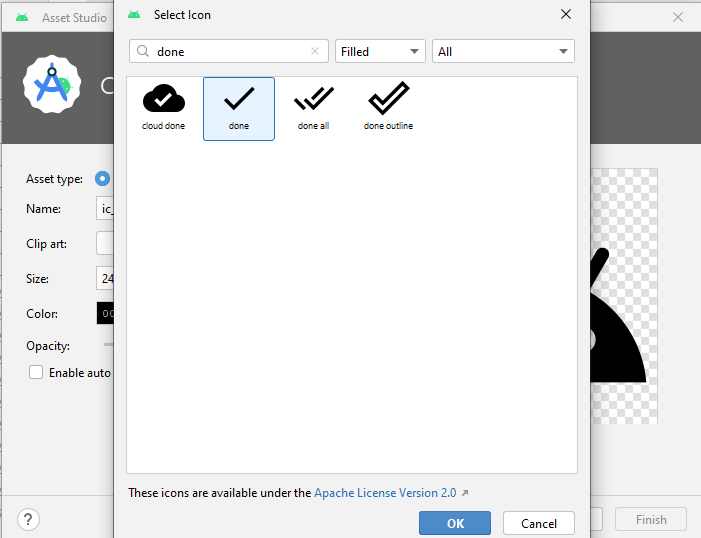The width and height of the screenshot is (701, 538).
Task: Clear the search field text
Action: coord(316,52)
